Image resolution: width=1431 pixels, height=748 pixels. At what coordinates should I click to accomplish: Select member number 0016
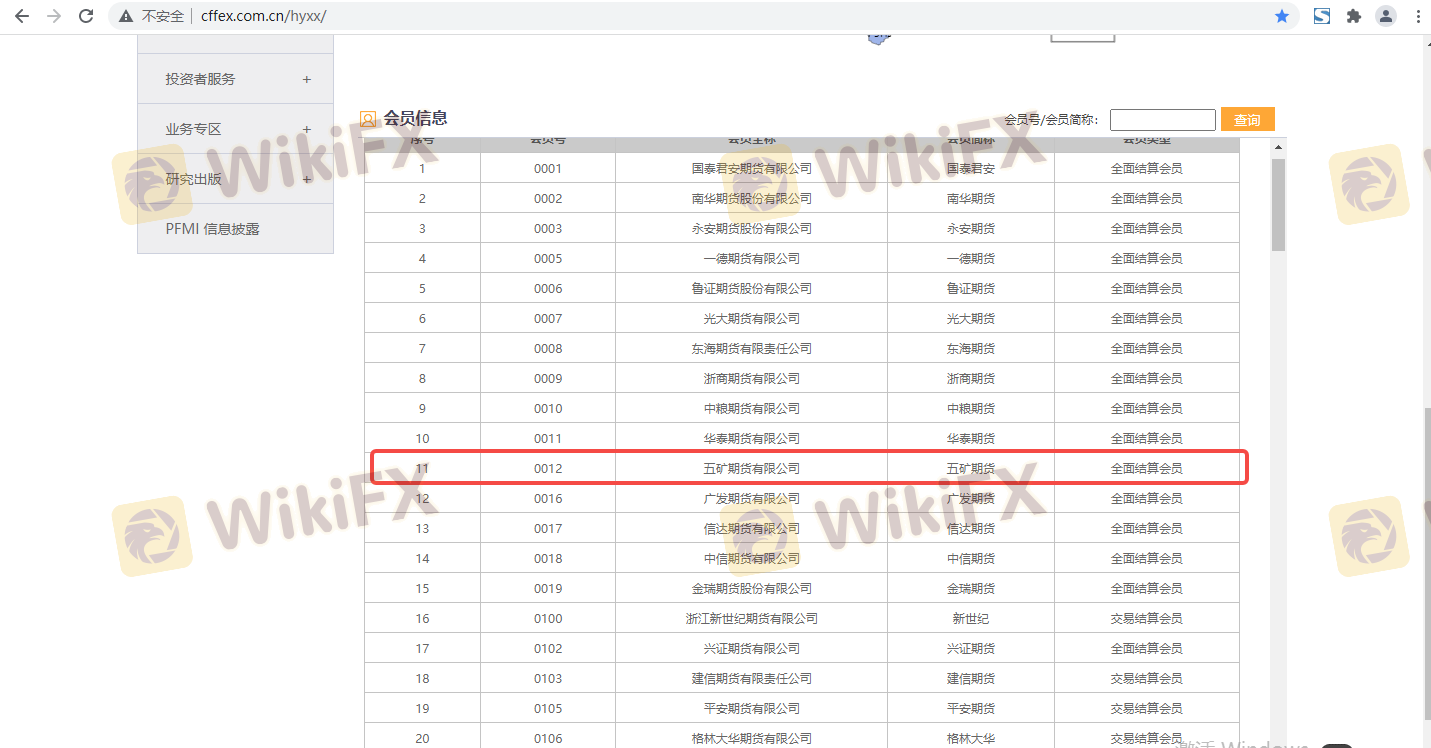[548, 499]
